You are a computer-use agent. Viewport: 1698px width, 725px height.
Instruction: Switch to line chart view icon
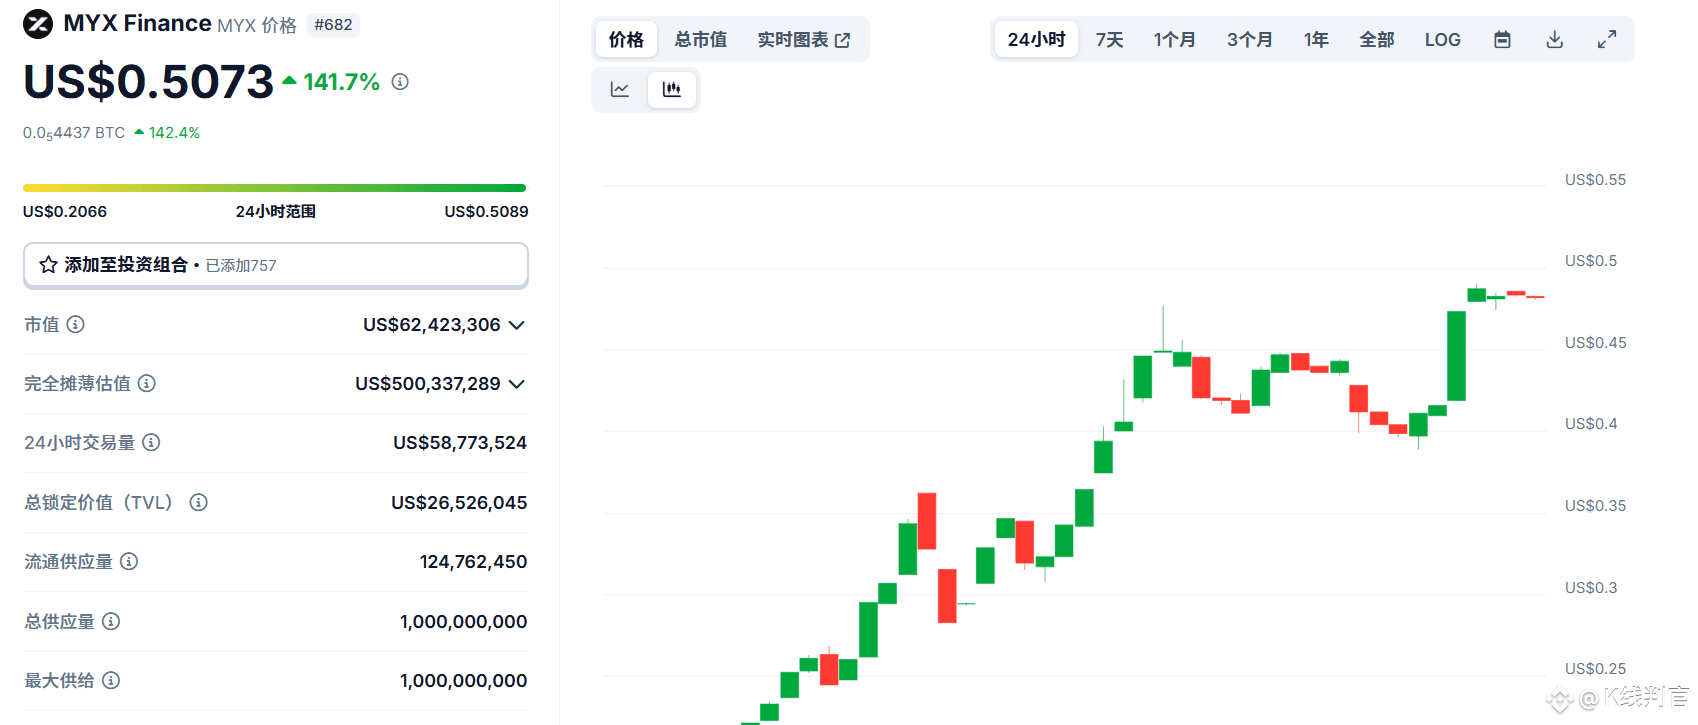(620, 90)
